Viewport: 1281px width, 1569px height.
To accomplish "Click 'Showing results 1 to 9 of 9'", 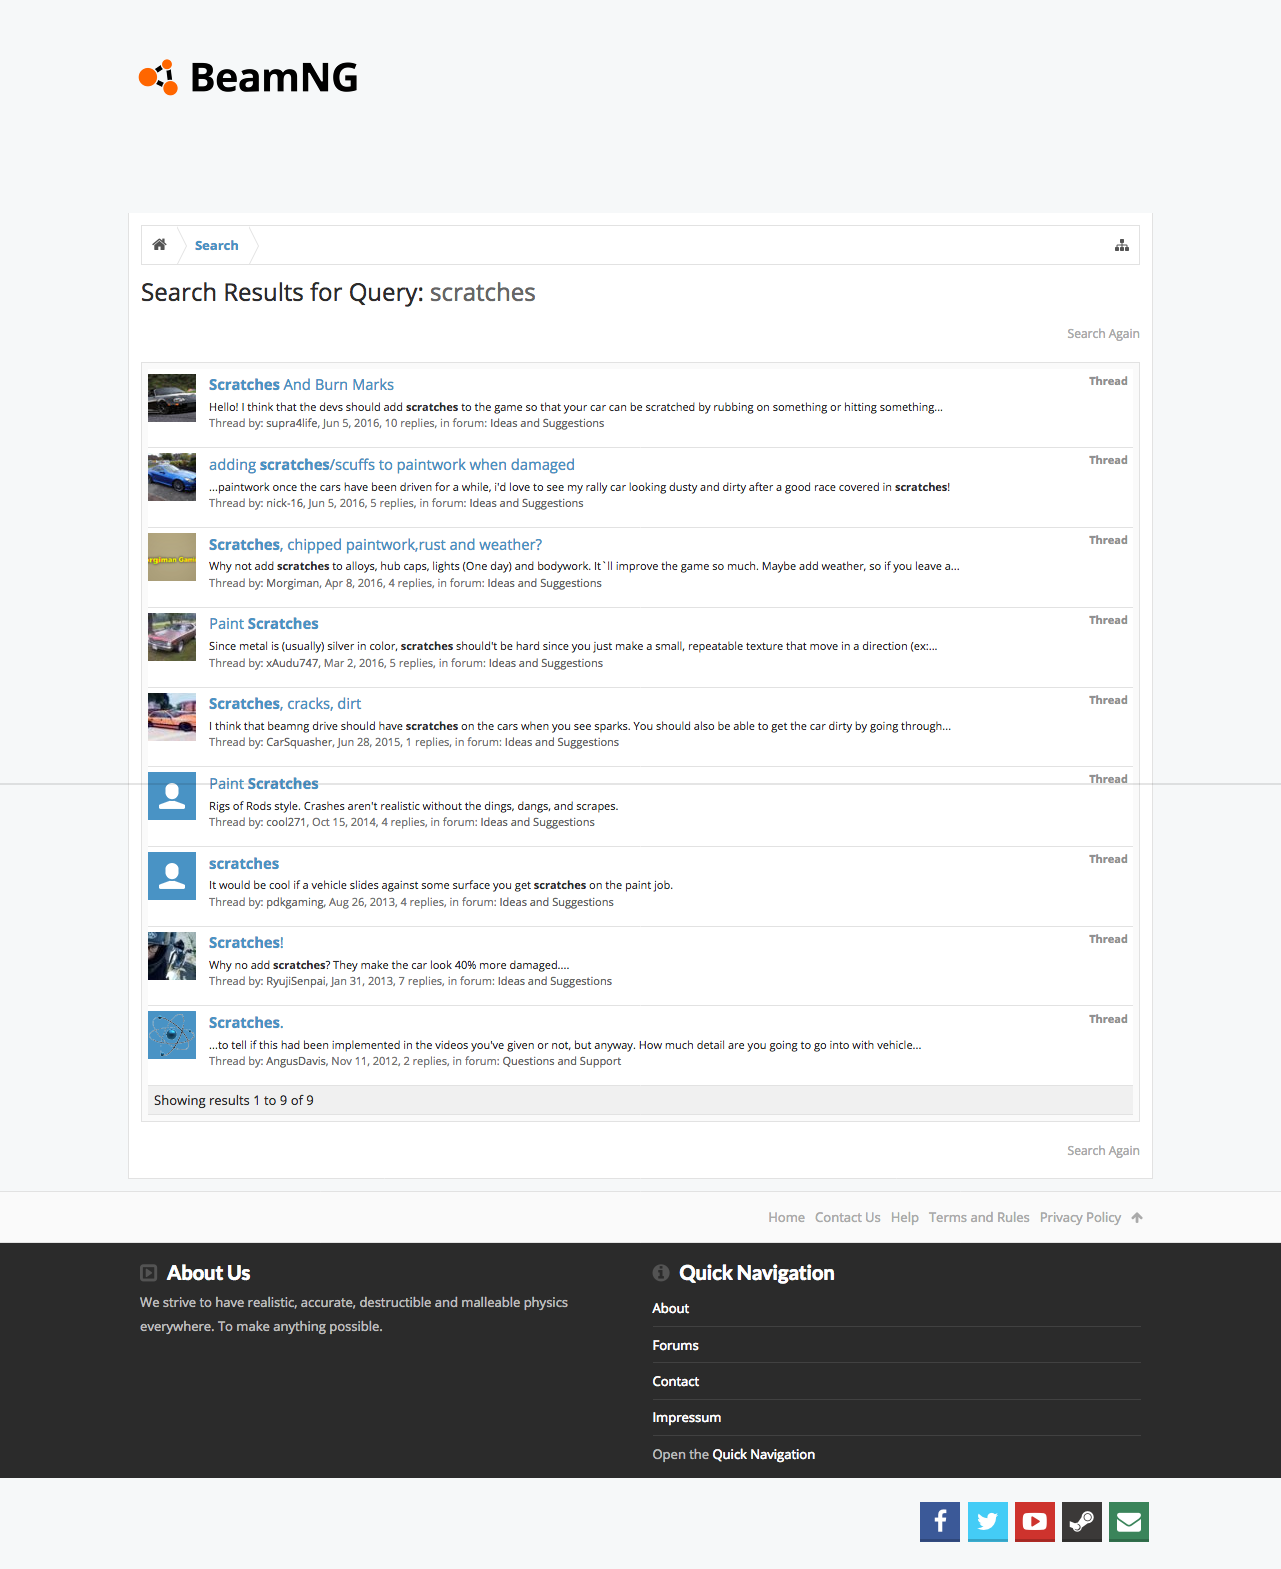I will point(234,1100).
